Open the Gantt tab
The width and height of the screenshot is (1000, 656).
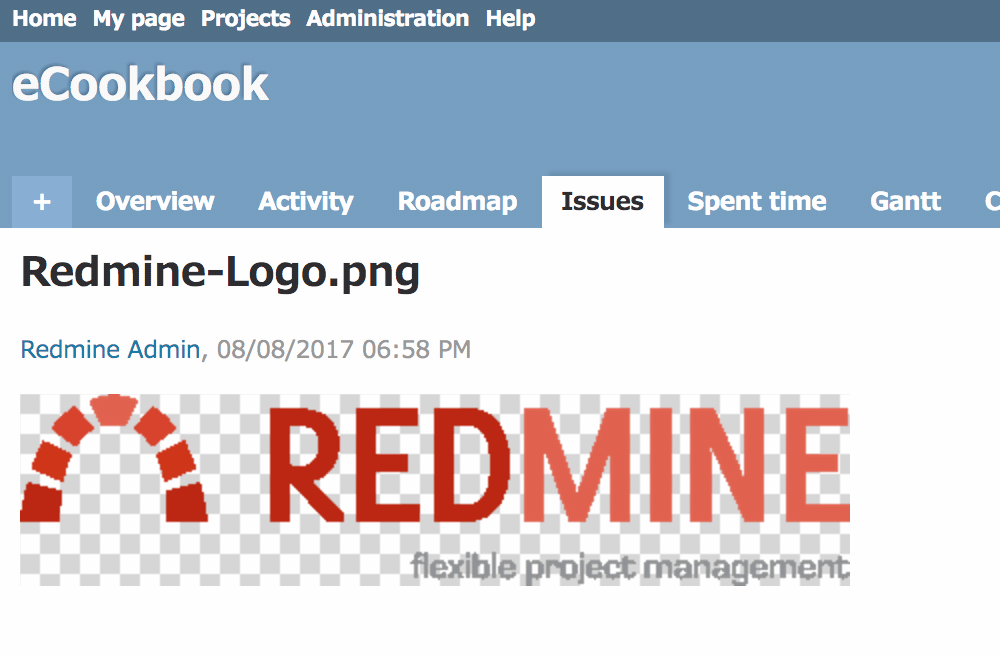[x=906, y=202]
